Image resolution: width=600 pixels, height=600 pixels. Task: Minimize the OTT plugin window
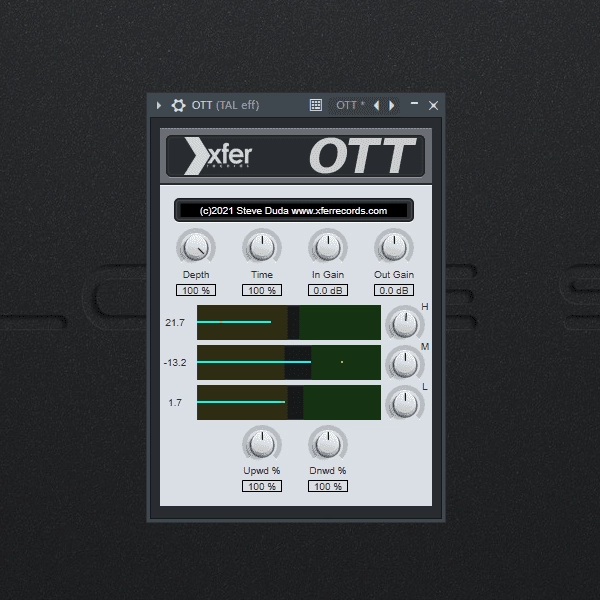[414, 103]
